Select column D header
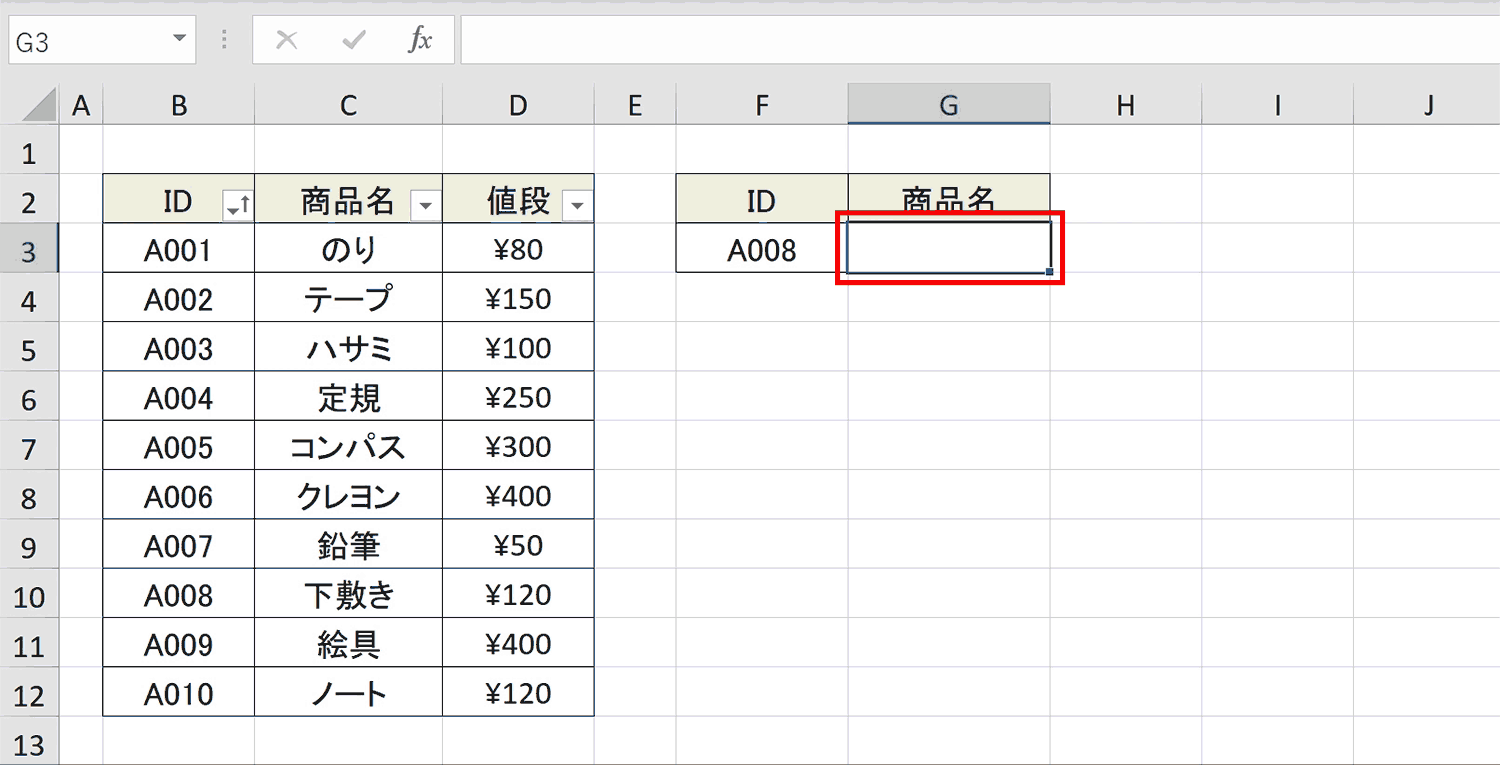Screen dimensions: 1500x765 pyautogui.click(x=517, y=104)
